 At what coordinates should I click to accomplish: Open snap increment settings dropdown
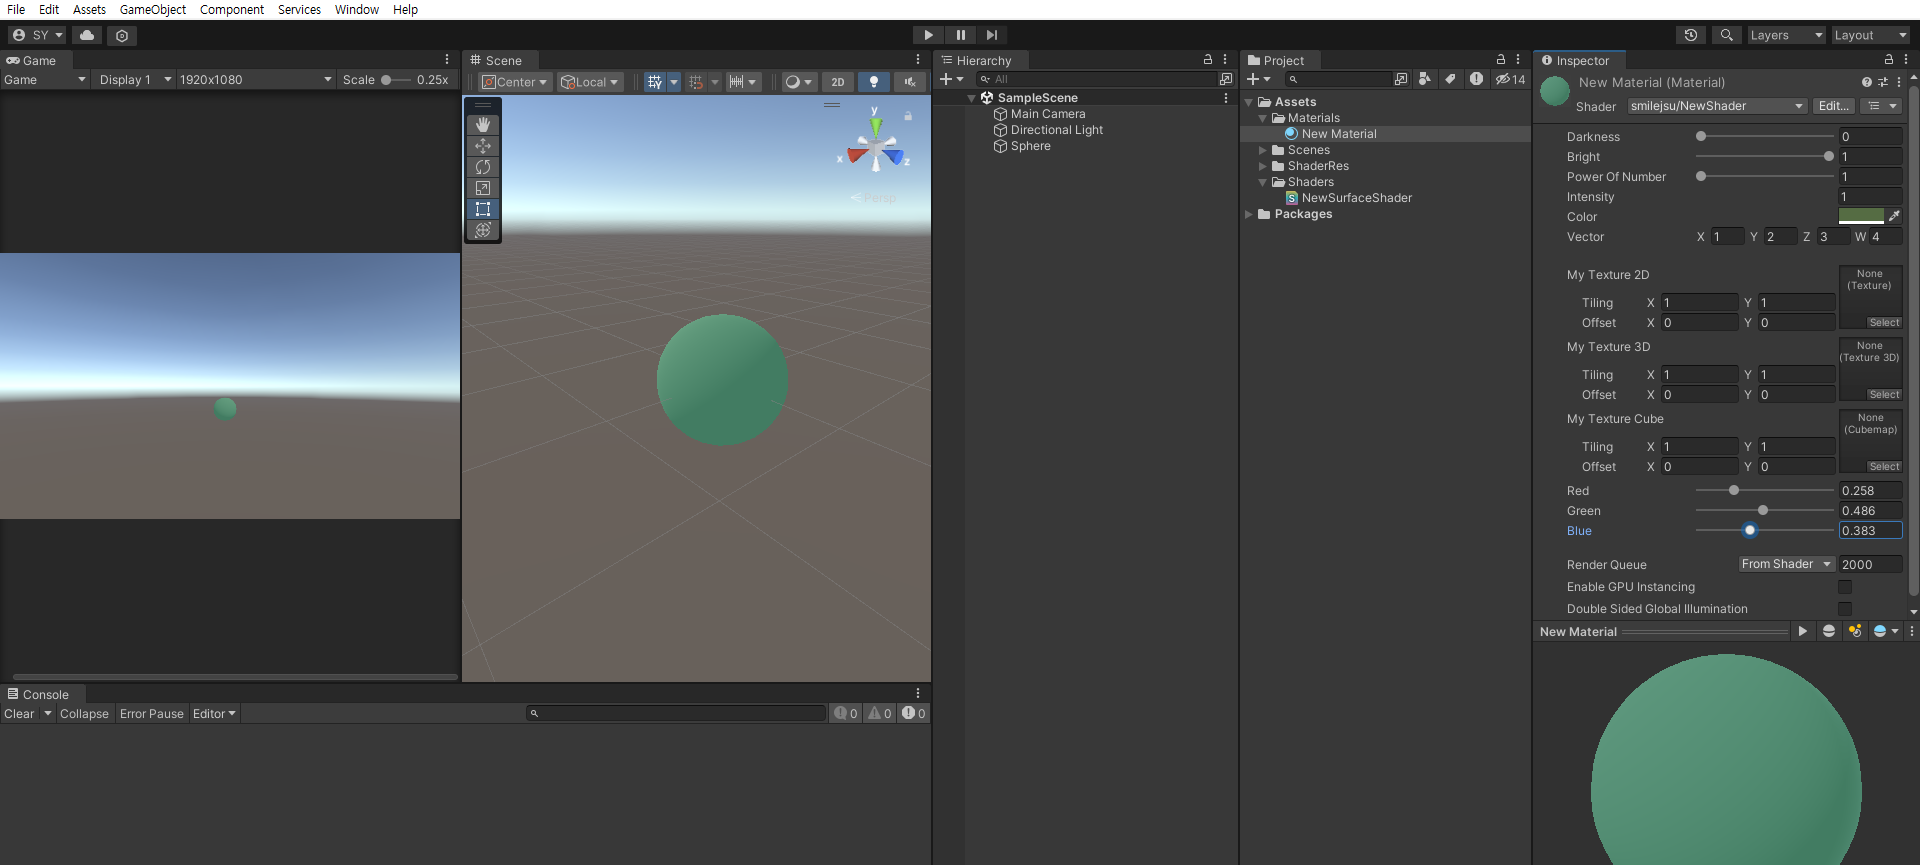[743, 82]
